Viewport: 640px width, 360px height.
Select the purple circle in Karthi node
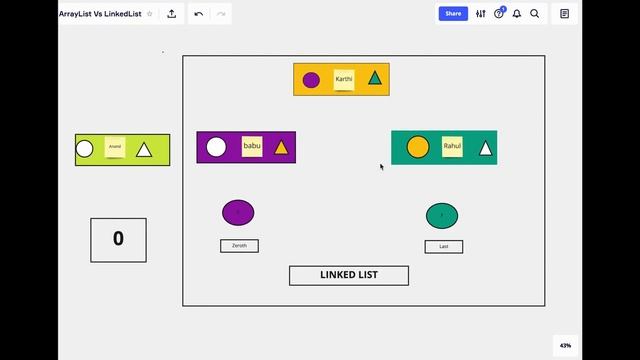[x=311, y=80]
